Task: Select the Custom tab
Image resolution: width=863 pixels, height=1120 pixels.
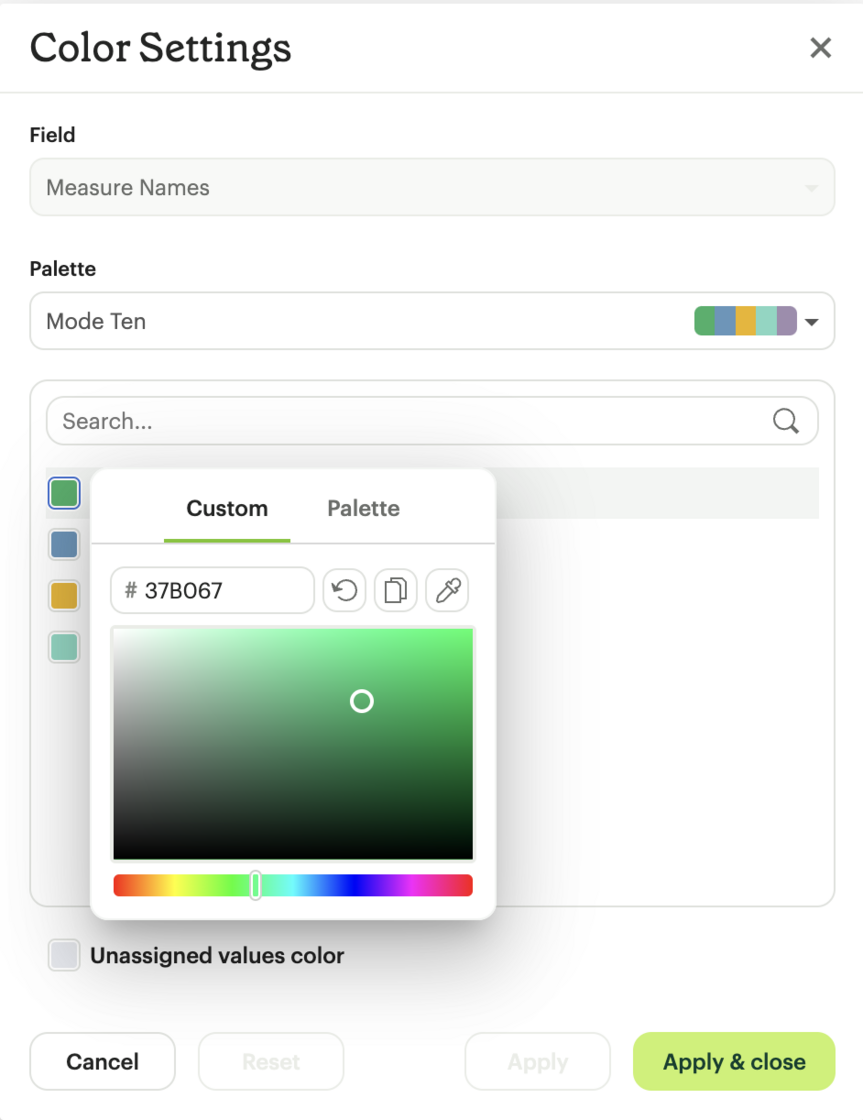Action: tap(227, 508)
